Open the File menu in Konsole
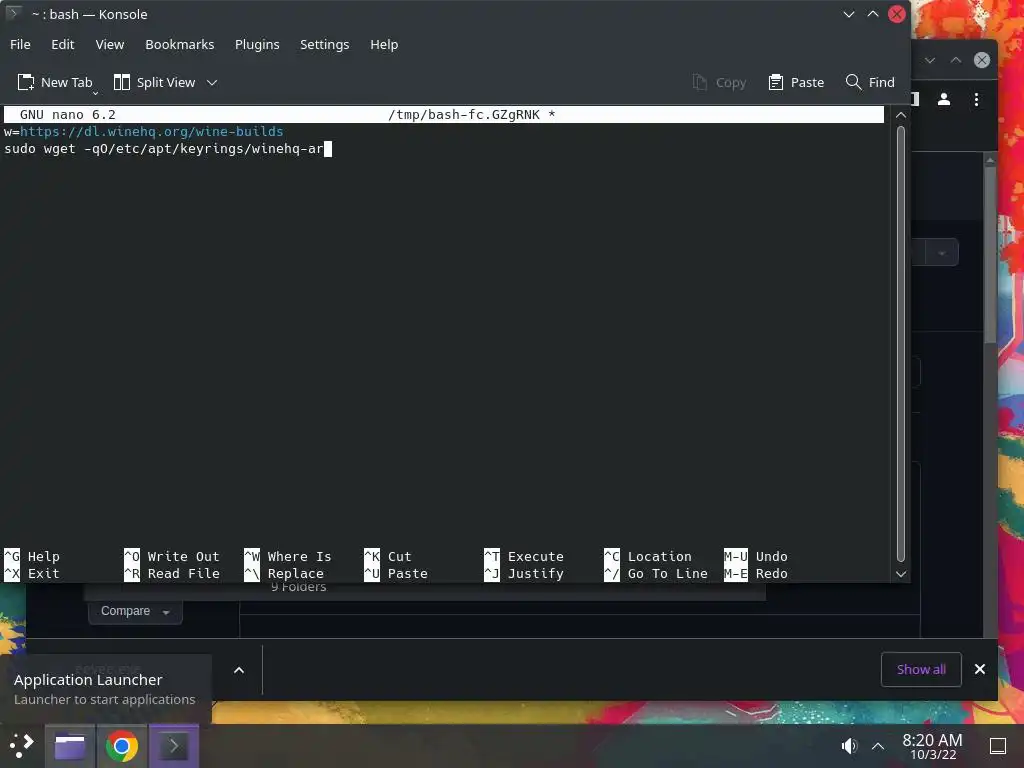This screenshot has width=1024, height=768. (x=20, y=44)
